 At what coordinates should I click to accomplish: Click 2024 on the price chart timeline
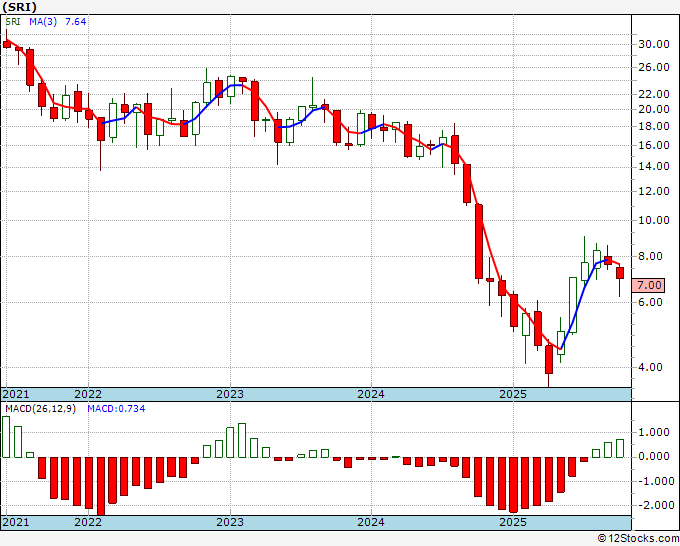tap(371, 394)
